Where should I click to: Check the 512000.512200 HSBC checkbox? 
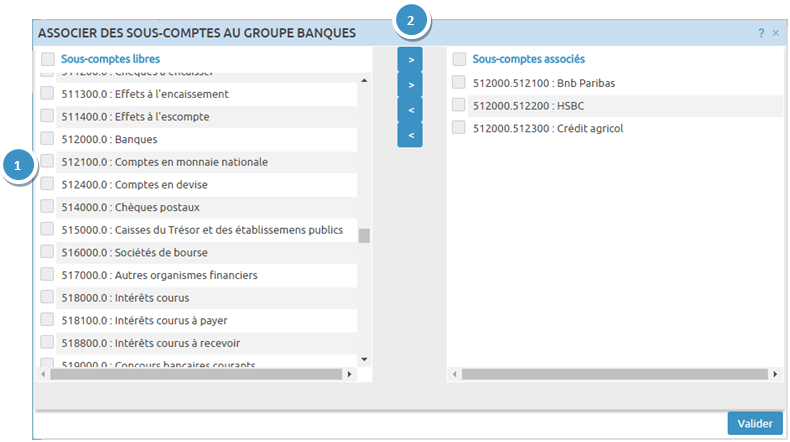(458, 104)
